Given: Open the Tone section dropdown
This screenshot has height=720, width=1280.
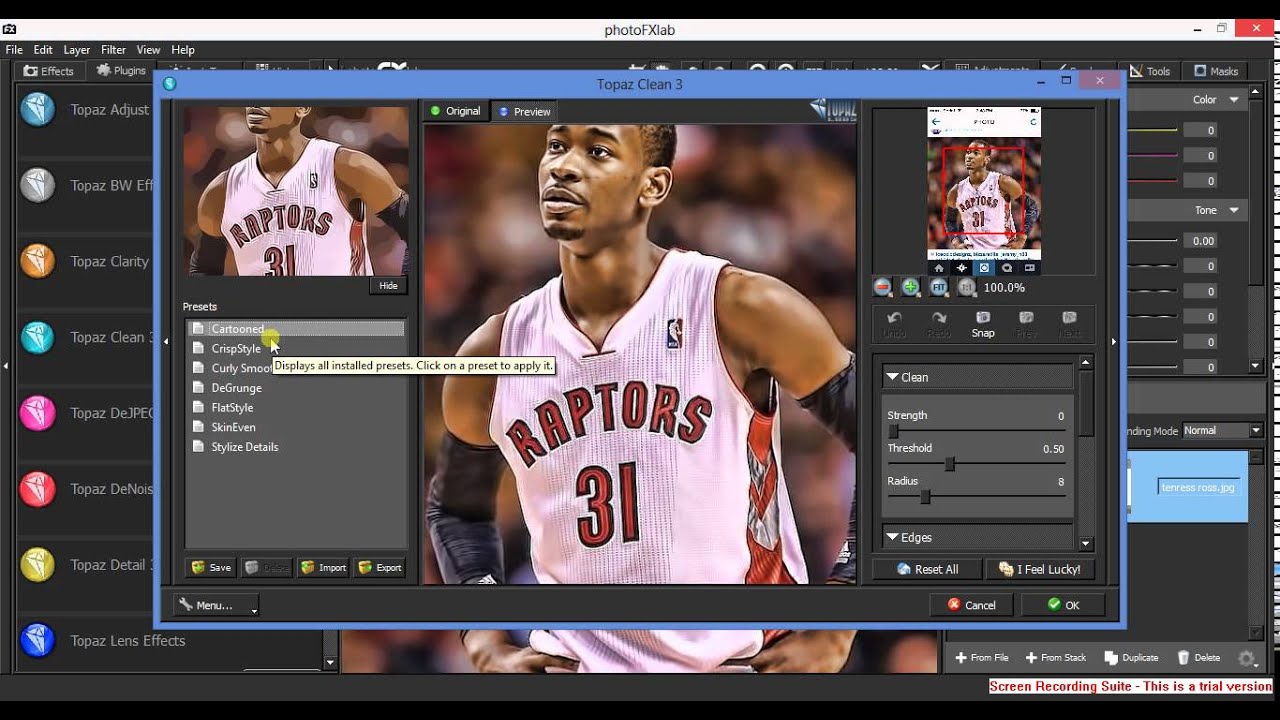Looking at the screenshot, I should click(x=1234, y=210).
